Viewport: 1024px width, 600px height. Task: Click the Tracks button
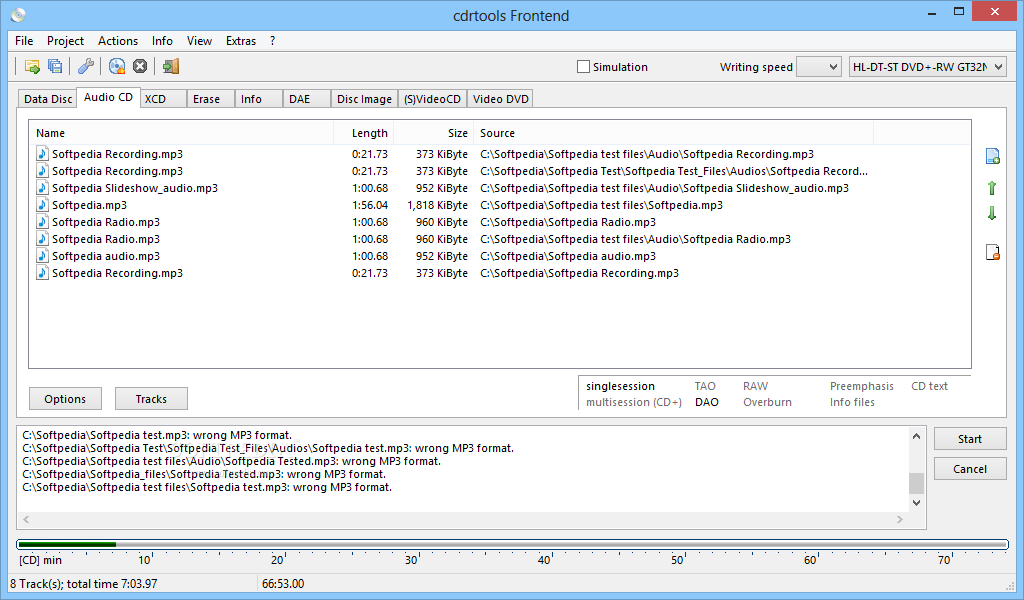tap(152, 399)
